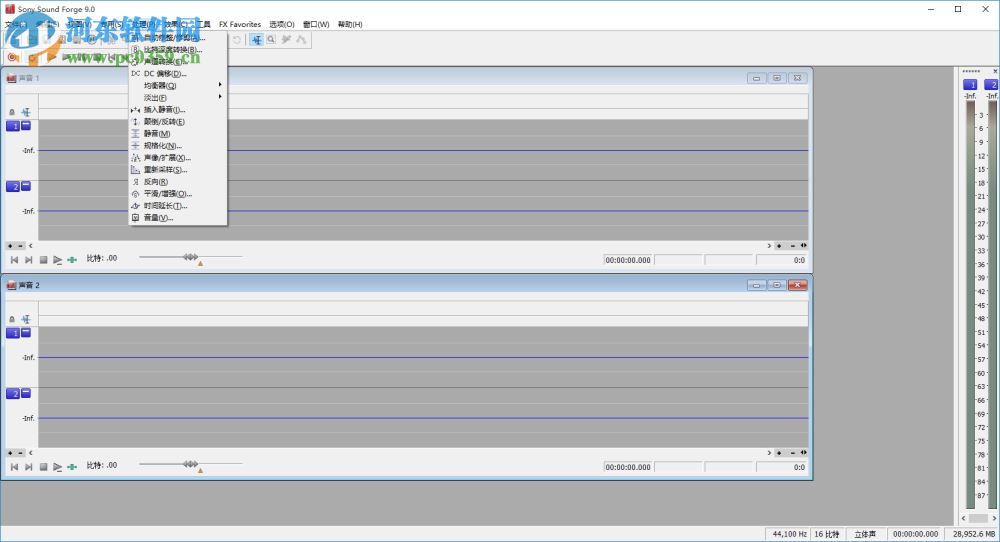
Task: Toggle channel 1 button in 声音 1 window
Action: click(x=13, y=126)
